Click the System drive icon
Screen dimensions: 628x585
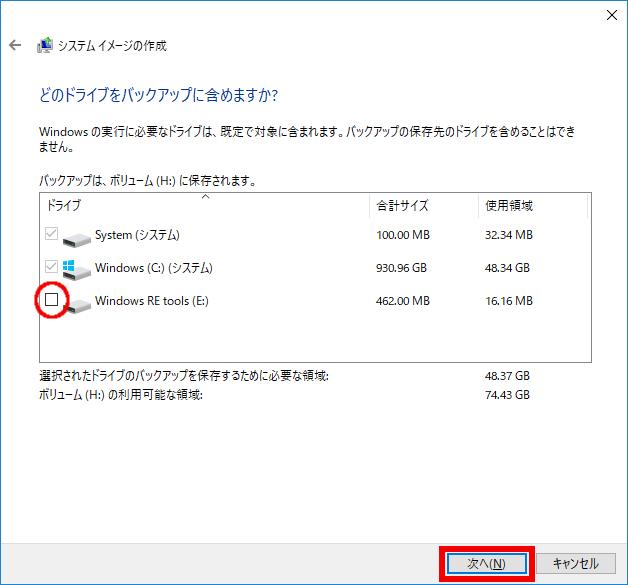pos(76,239)
